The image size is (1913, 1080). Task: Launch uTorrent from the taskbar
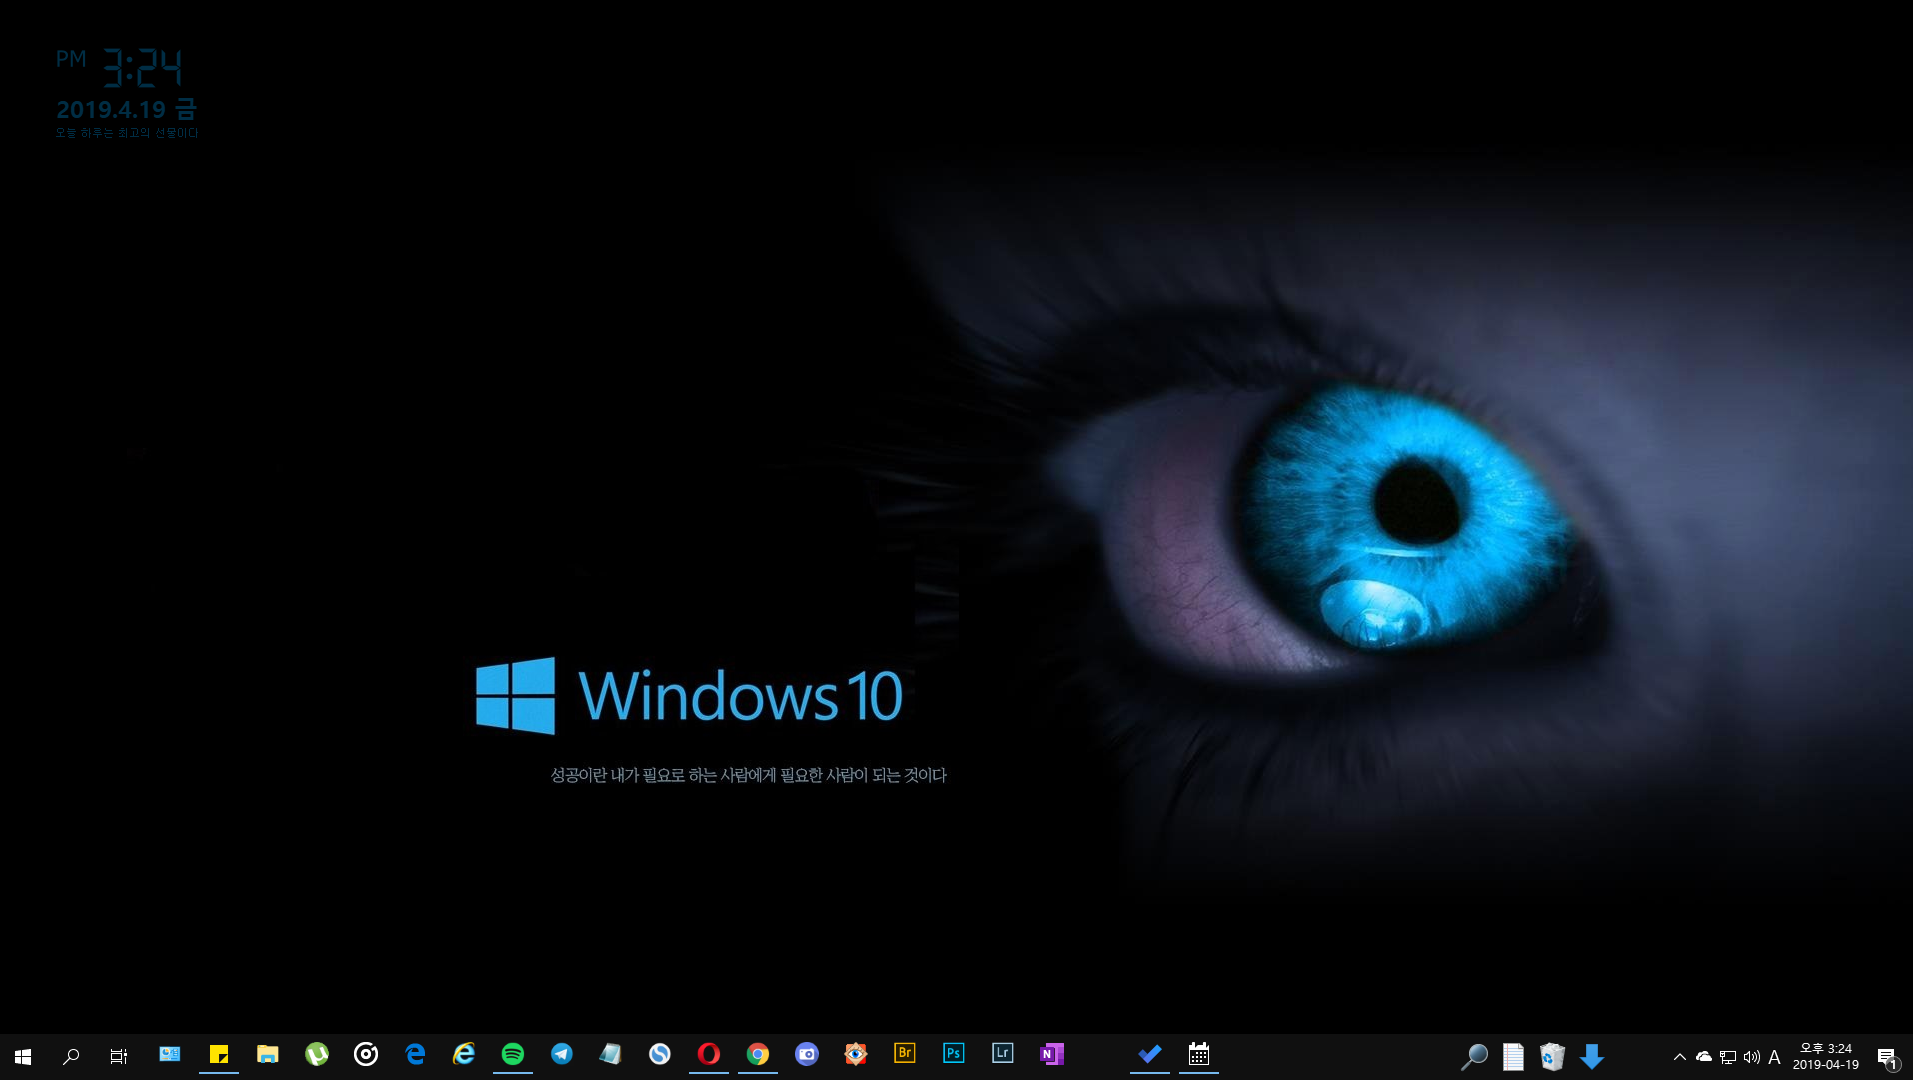point(317,1054)
